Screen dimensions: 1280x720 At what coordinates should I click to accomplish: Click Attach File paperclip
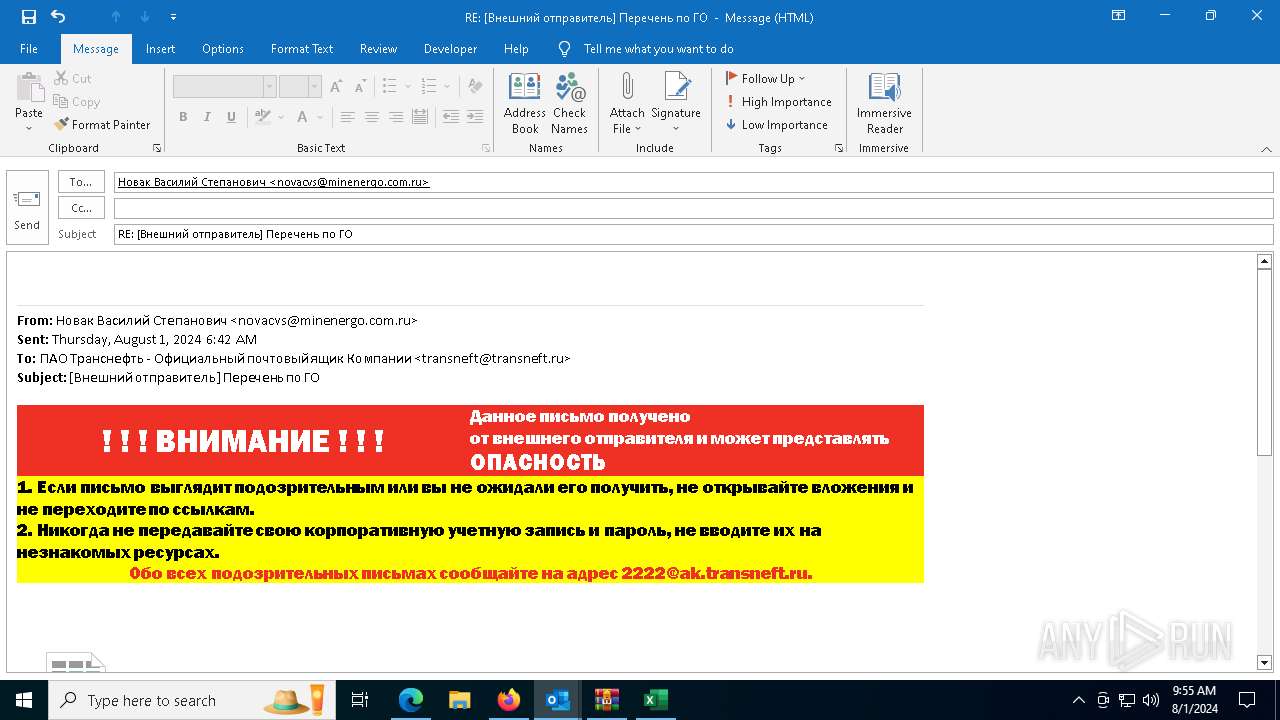point(627,103)
